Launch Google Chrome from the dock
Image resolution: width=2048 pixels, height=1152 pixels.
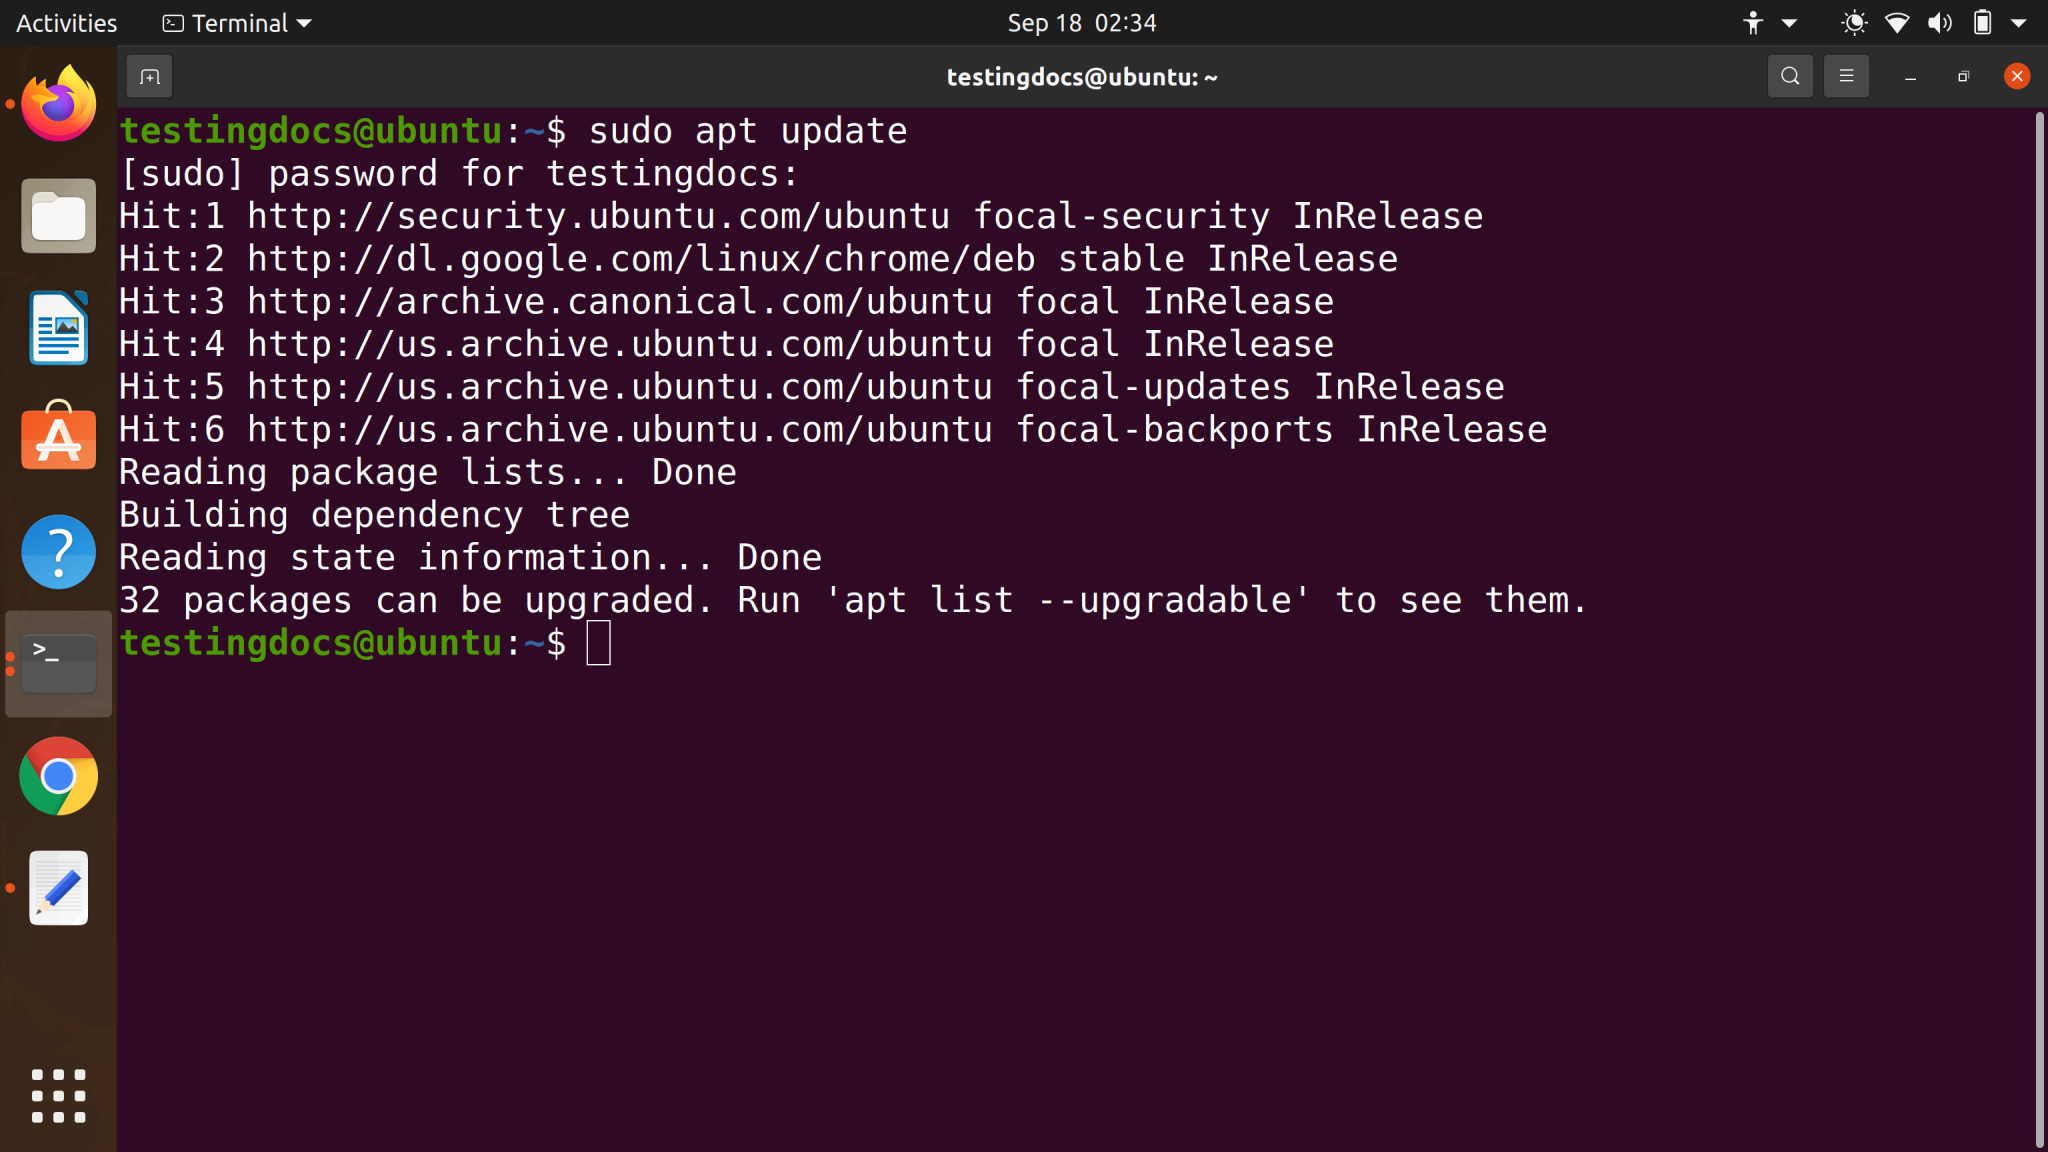(x=57, y=776)
